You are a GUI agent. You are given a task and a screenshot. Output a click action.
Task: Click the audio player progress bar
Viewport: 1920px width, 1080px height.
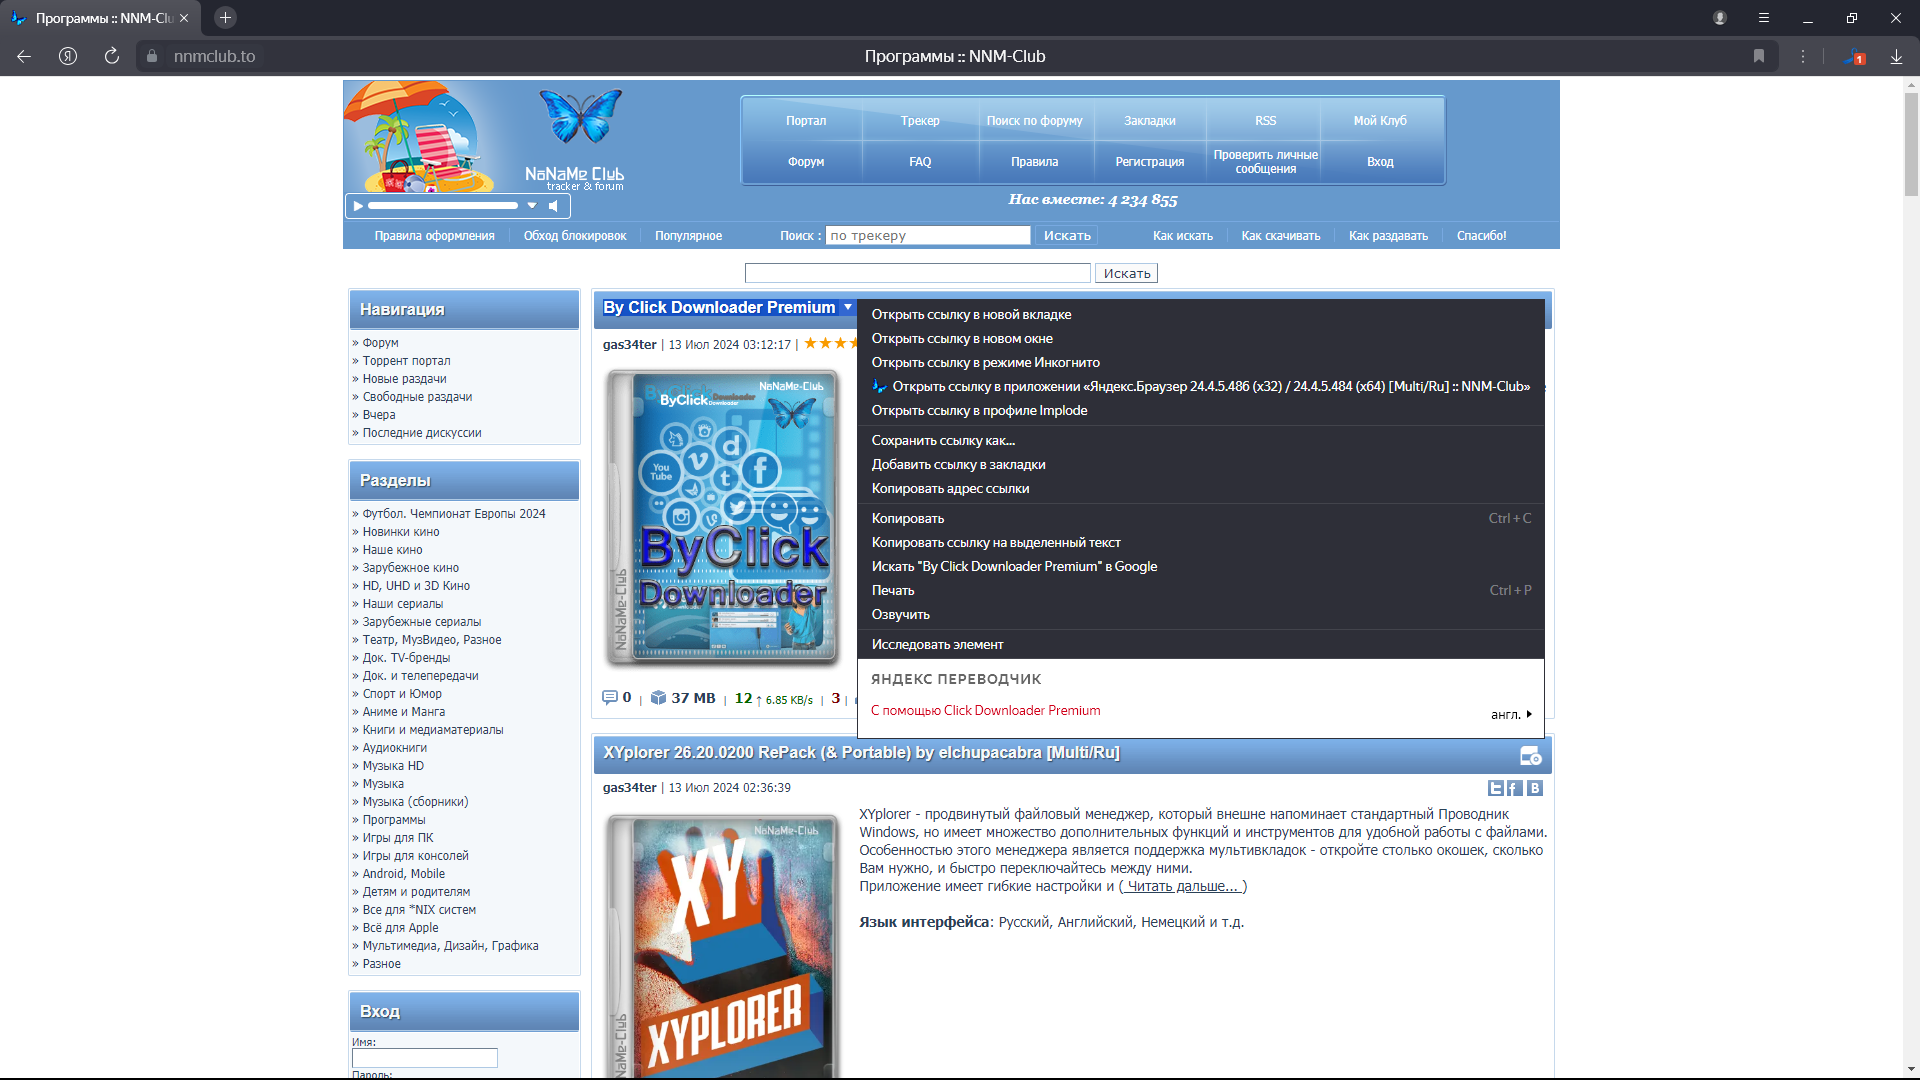(x=442, y=206)
